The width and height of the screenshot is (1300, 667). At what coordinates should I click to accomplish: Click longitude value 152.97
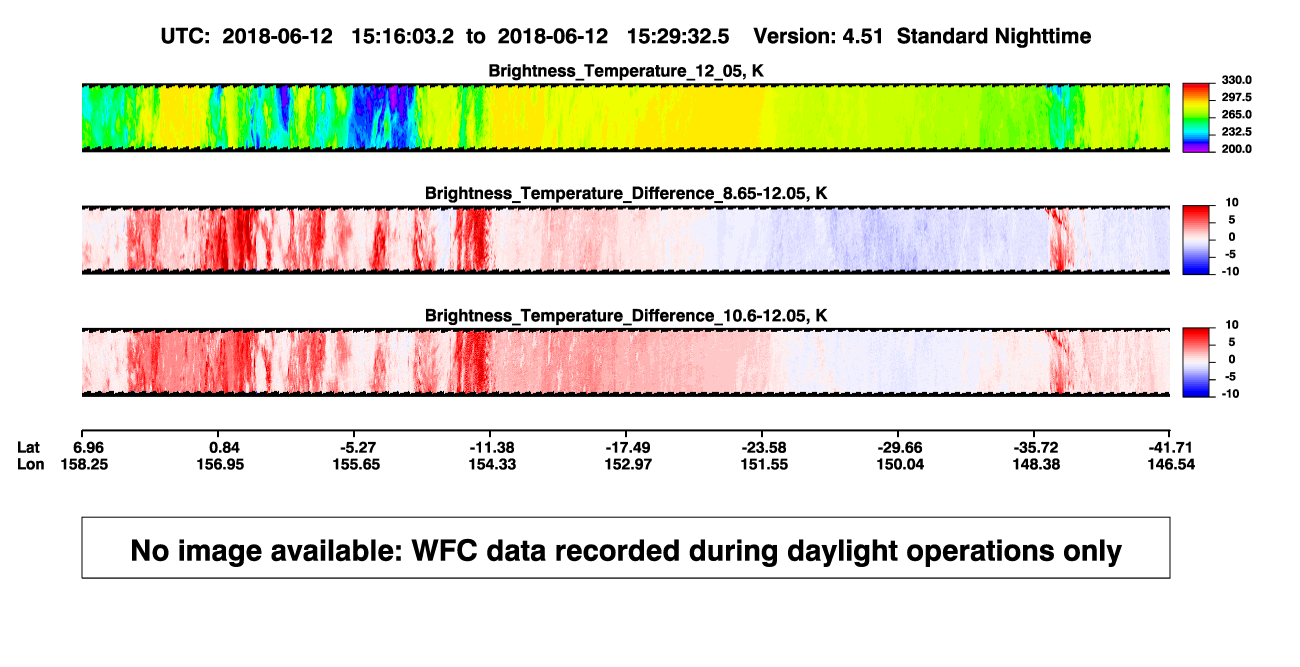(x=628, y=464)
